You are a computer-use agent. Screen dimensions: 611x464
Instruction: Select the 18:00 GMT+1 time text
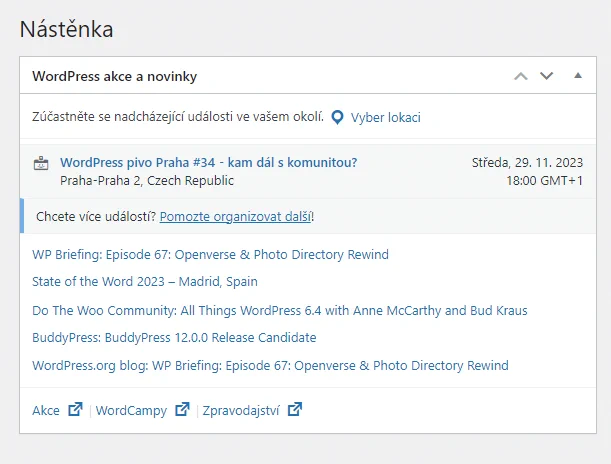[x=544, y=181]
